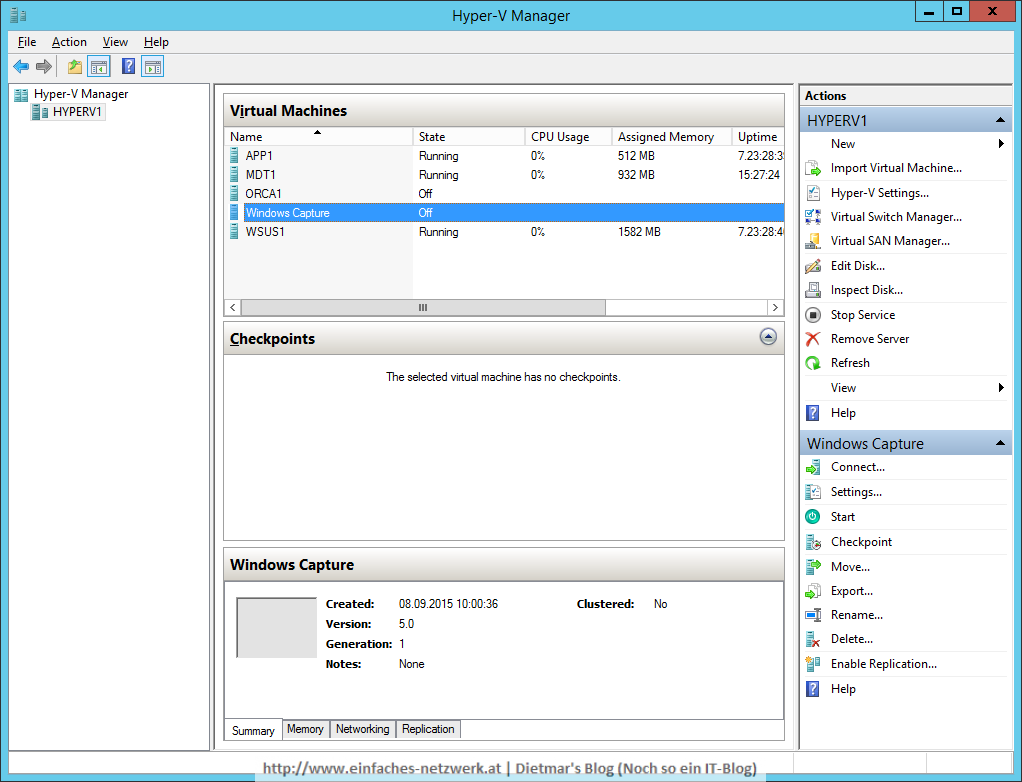Select the APP1 virtual machine row

click(x=504, y=156)
